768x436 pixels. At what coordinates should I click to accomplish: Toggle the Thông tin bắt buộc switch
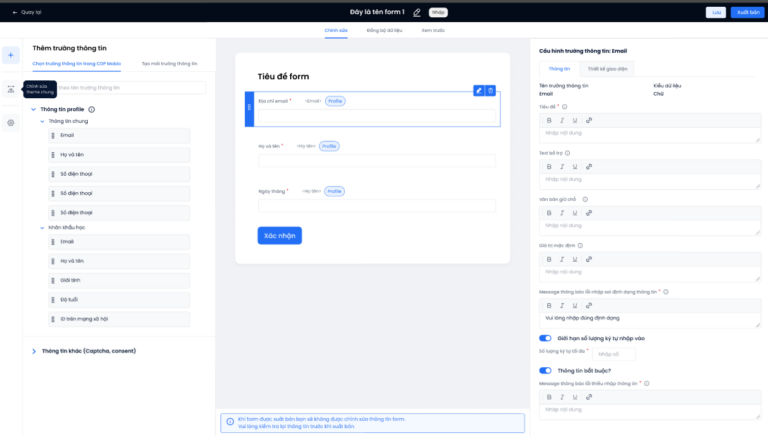[545, 370]
